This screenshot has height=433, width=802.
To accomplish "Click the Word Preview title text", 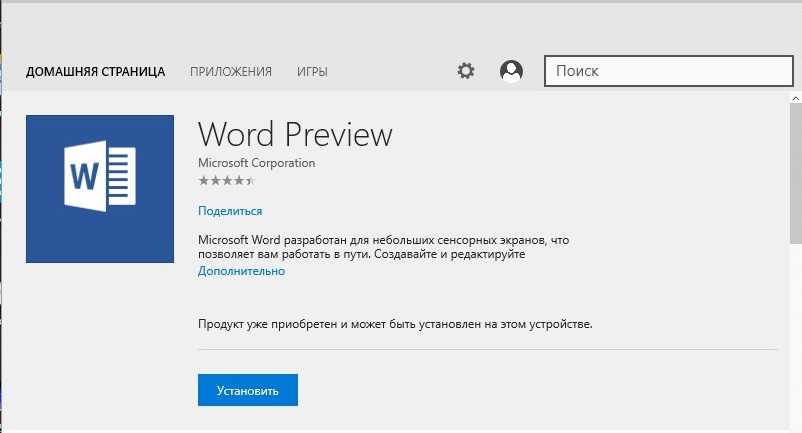I will point(295,134).
